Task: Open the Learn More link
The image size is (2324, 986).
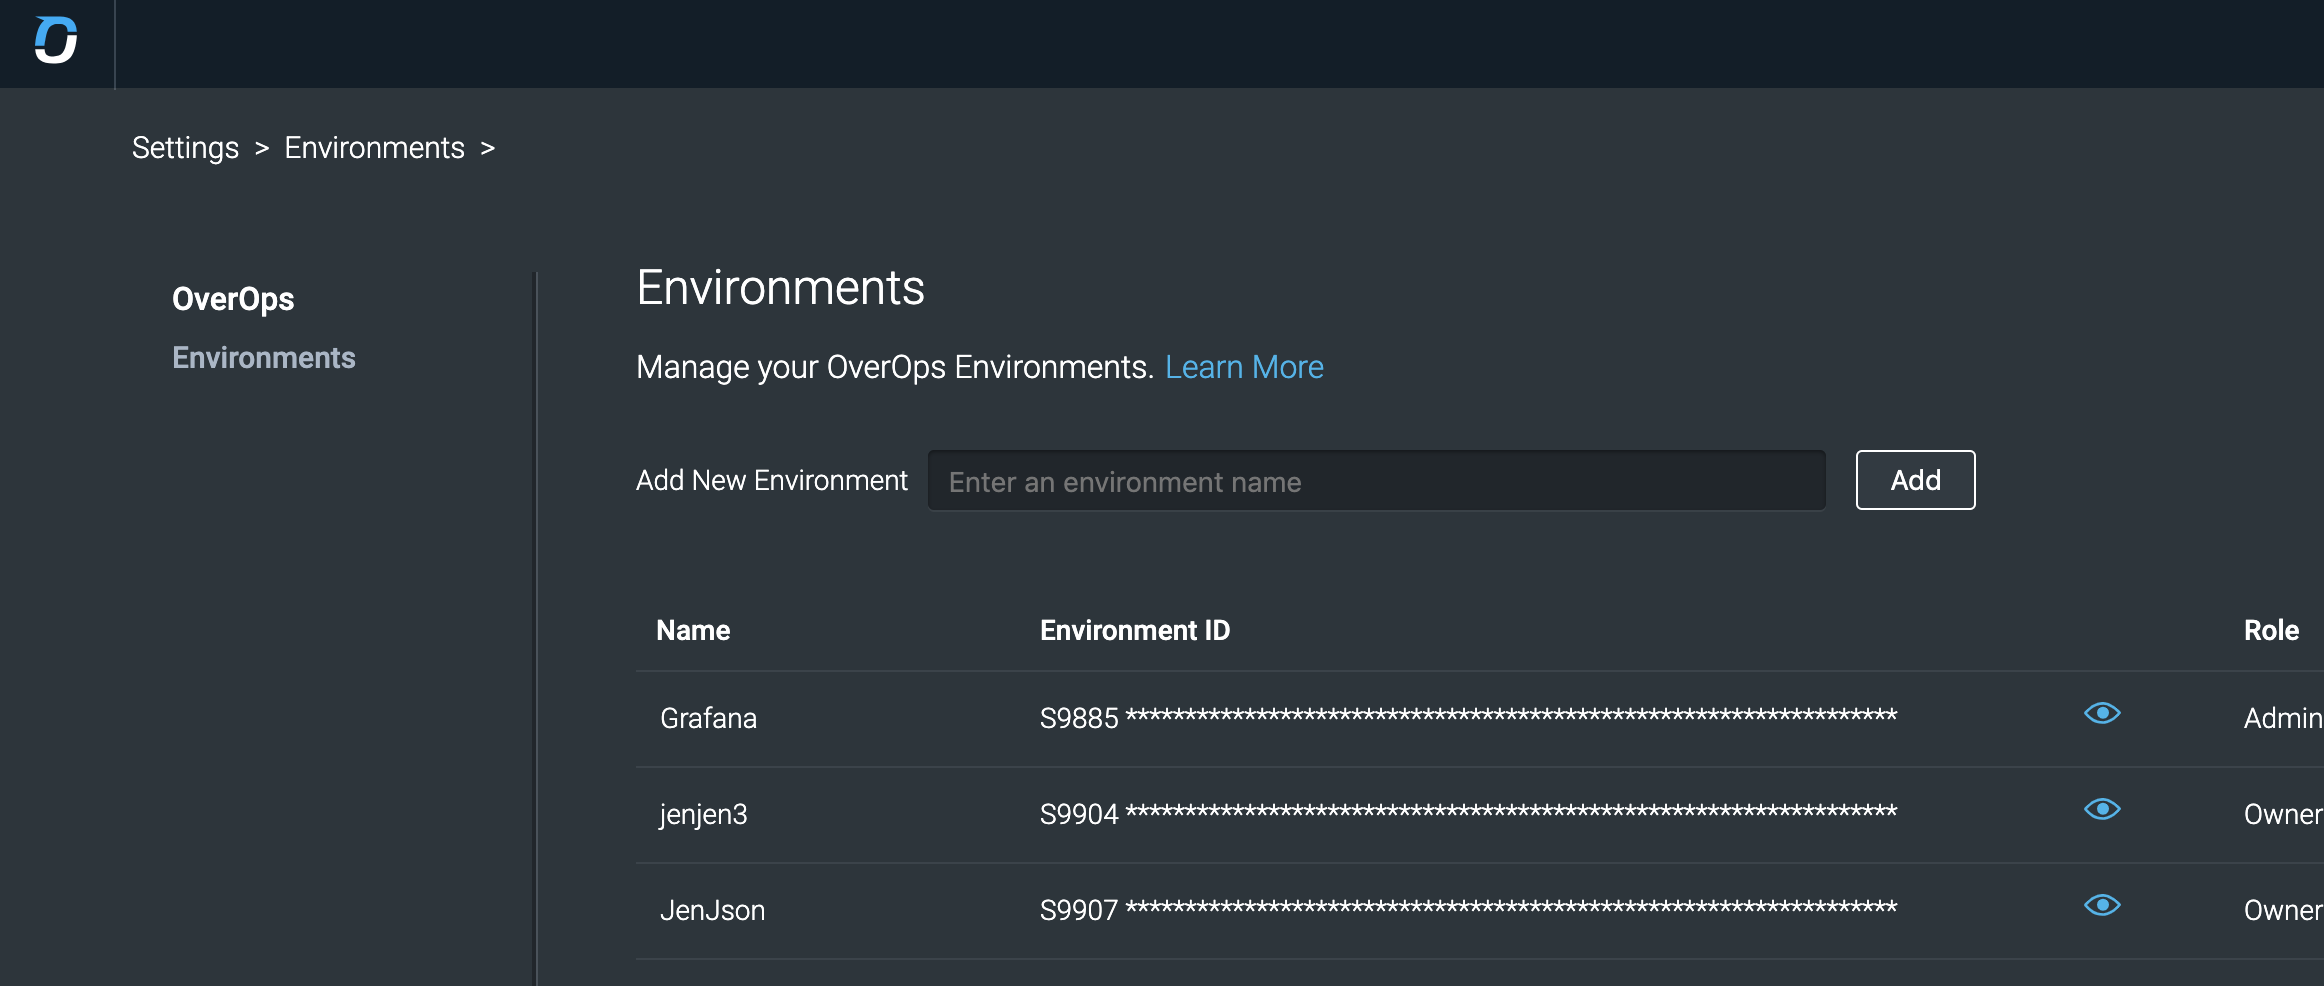Action: click(1244, 367)
